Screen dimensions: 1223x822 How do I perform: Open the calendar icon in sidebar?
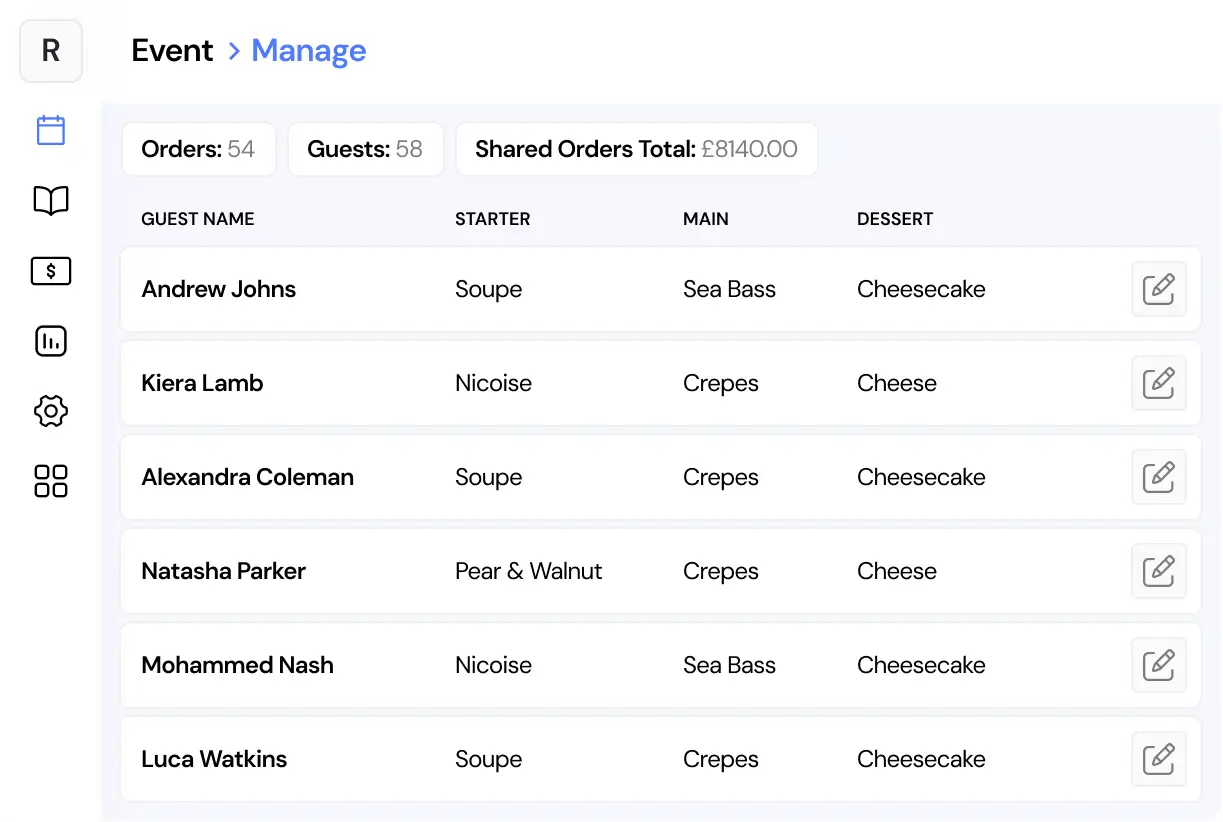pyautogui.click(x=51, y=130)
